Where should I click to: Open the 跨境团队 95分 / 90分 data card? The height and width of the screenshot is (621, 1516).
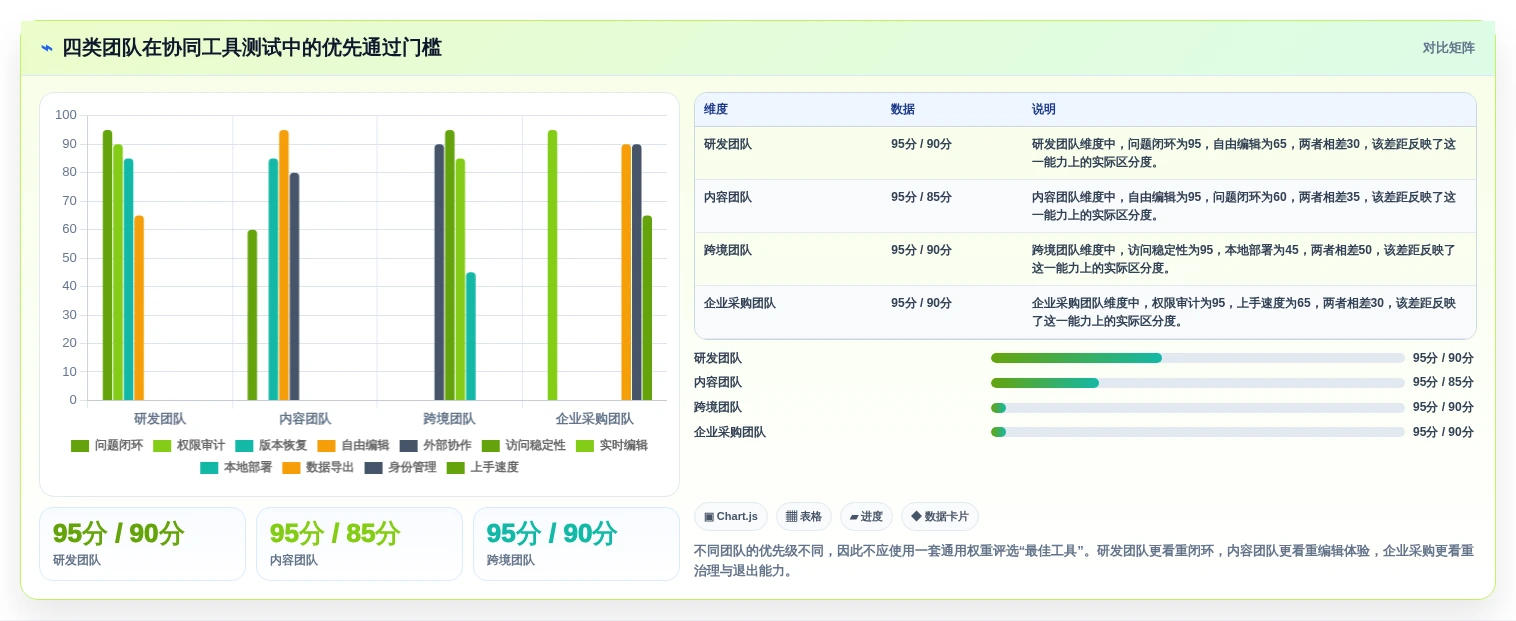576,544
